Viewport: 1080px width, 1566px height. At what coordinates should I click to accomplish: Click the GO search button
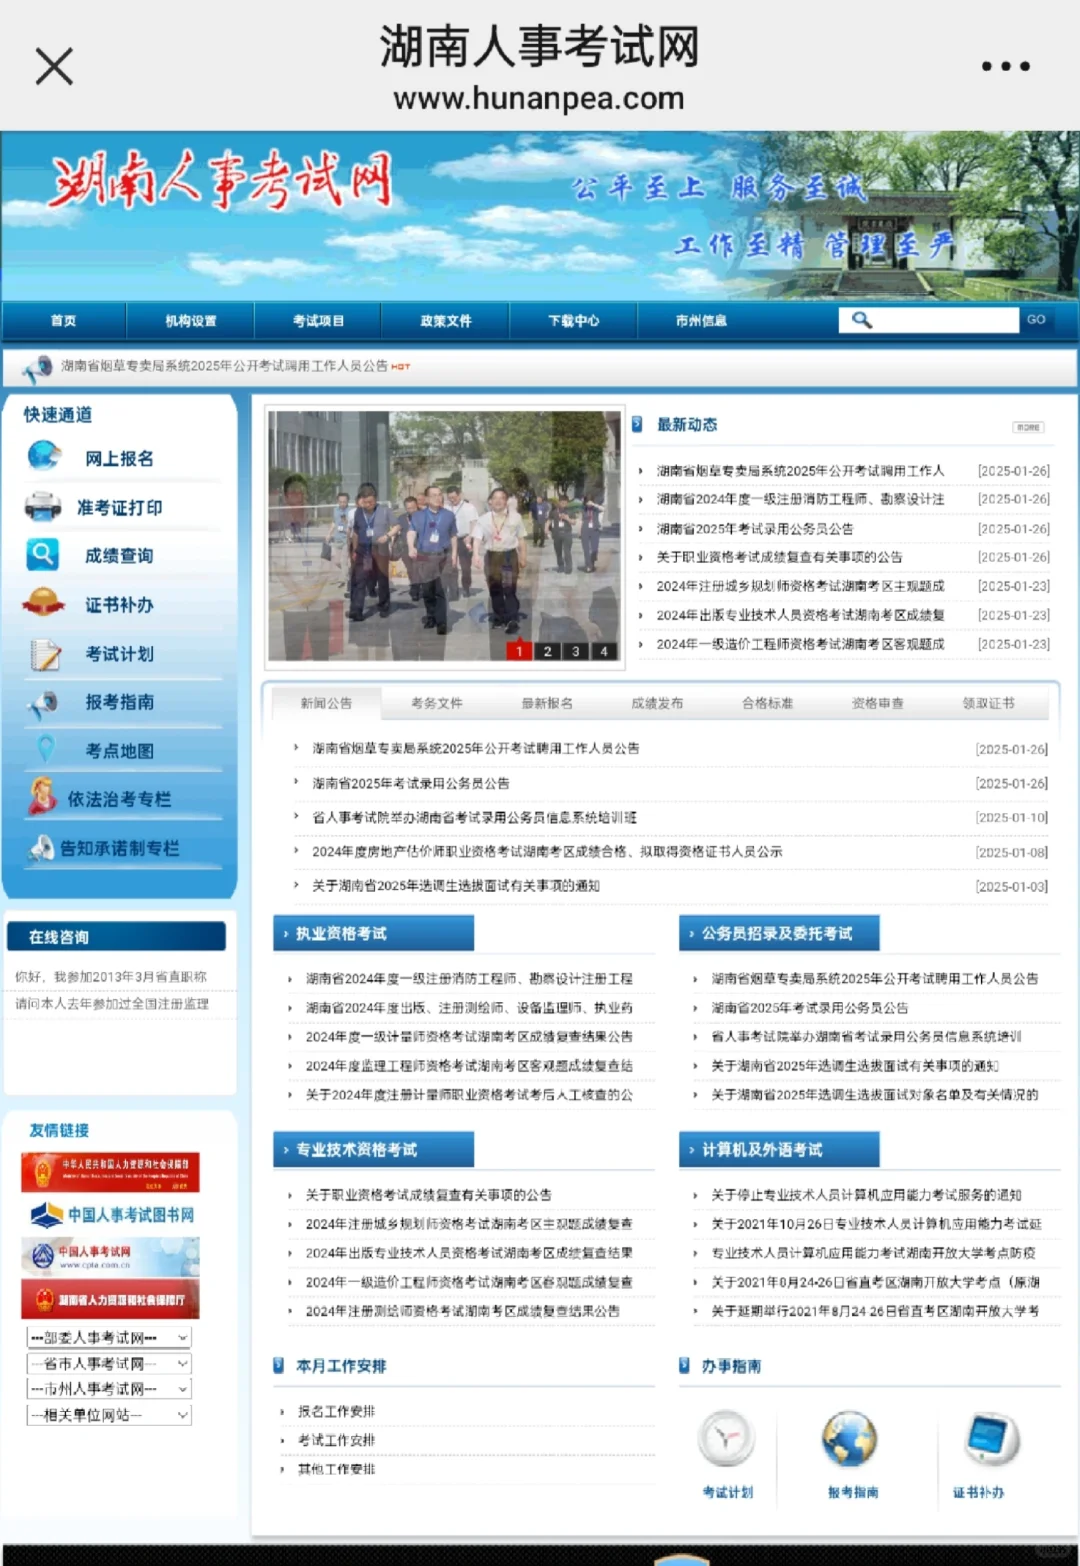pos(1036,319)
